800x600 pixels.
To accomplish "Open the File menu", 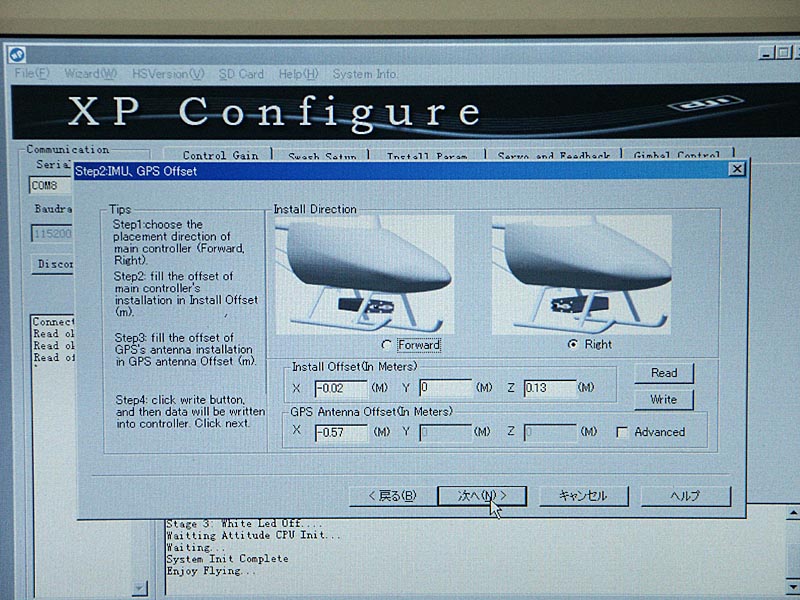I will point(32,74).
